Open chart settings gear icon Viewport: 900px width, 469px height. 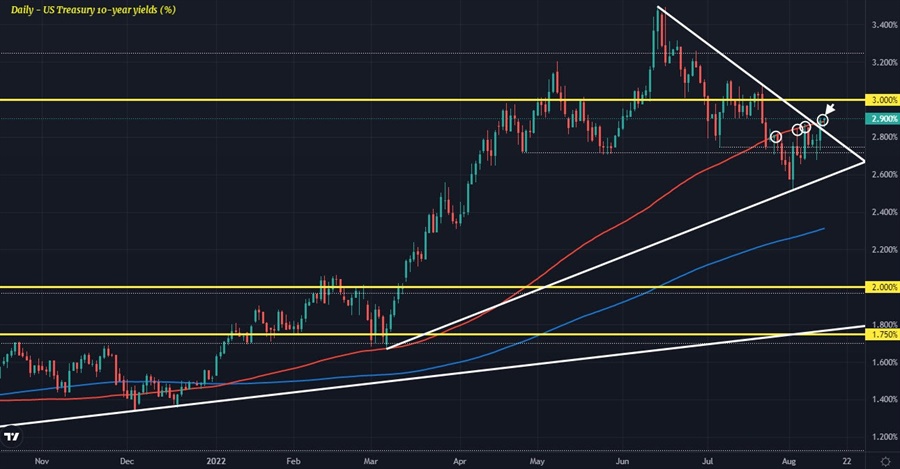(x=884, y=461)
